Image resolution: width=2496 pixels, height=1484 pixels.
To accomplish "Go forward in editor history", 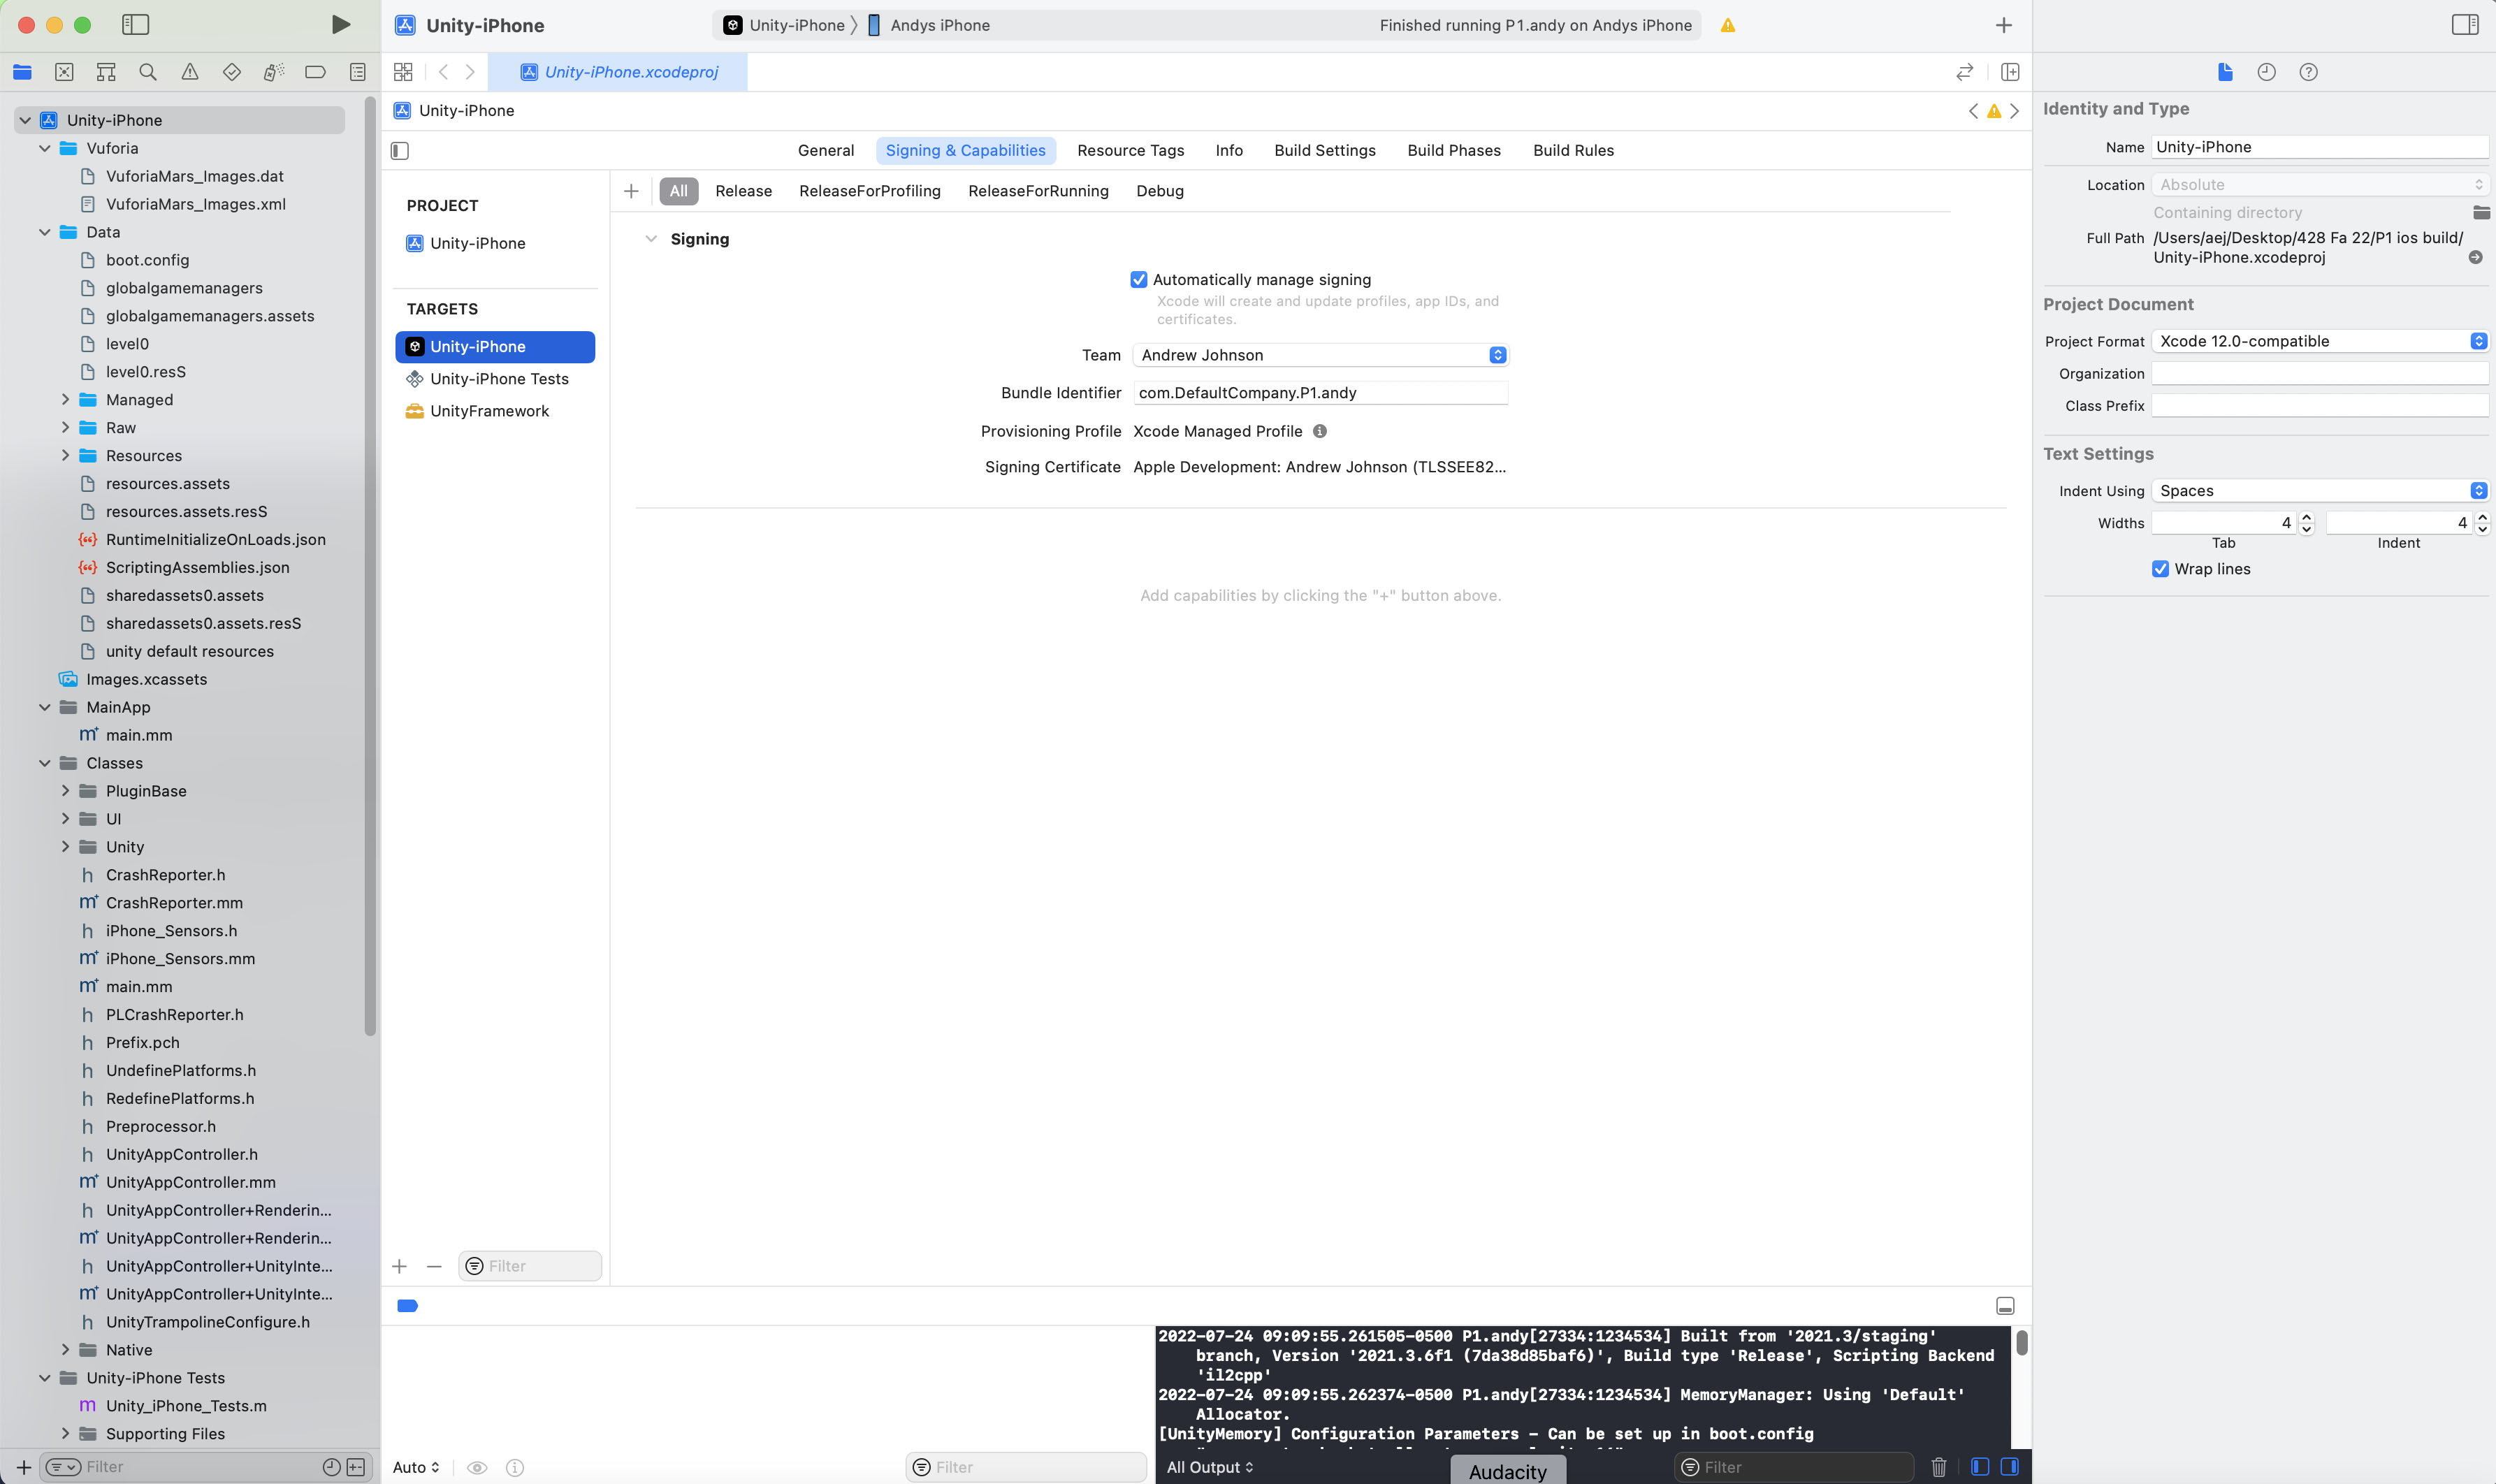I will tap(470, 72).
